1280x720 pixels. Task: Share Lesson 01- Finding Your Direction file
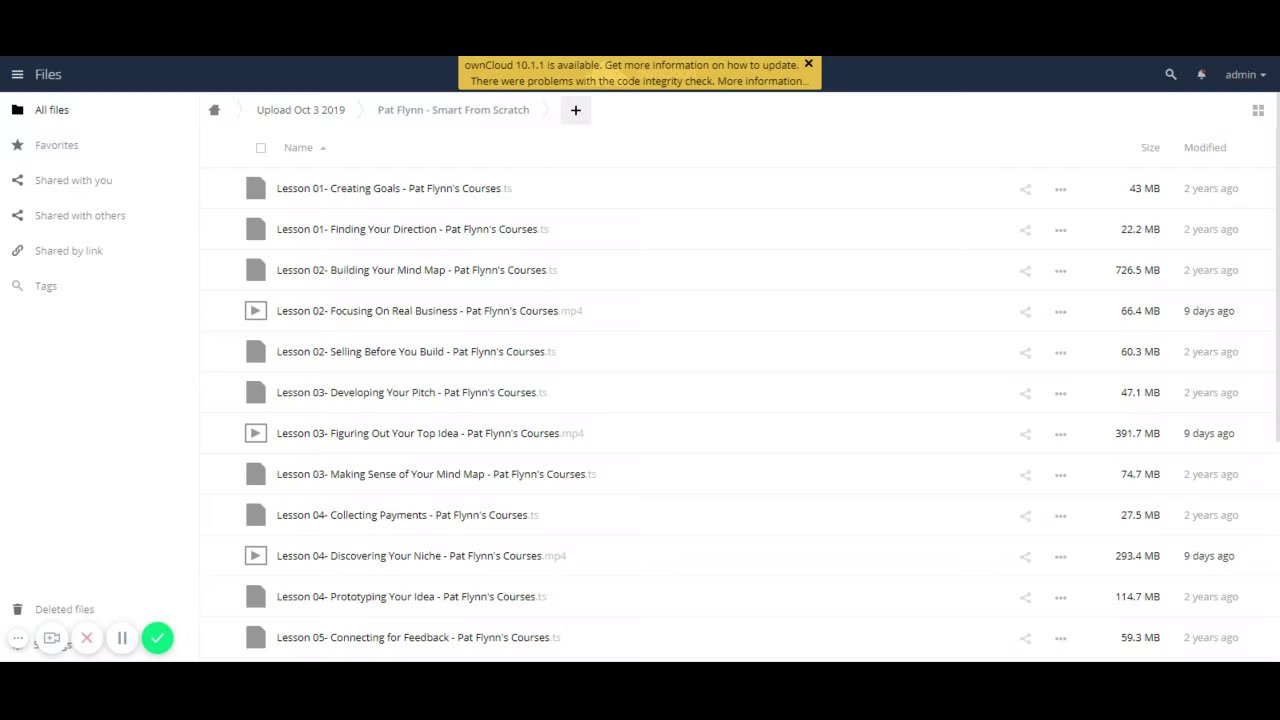click(1025, 230)
